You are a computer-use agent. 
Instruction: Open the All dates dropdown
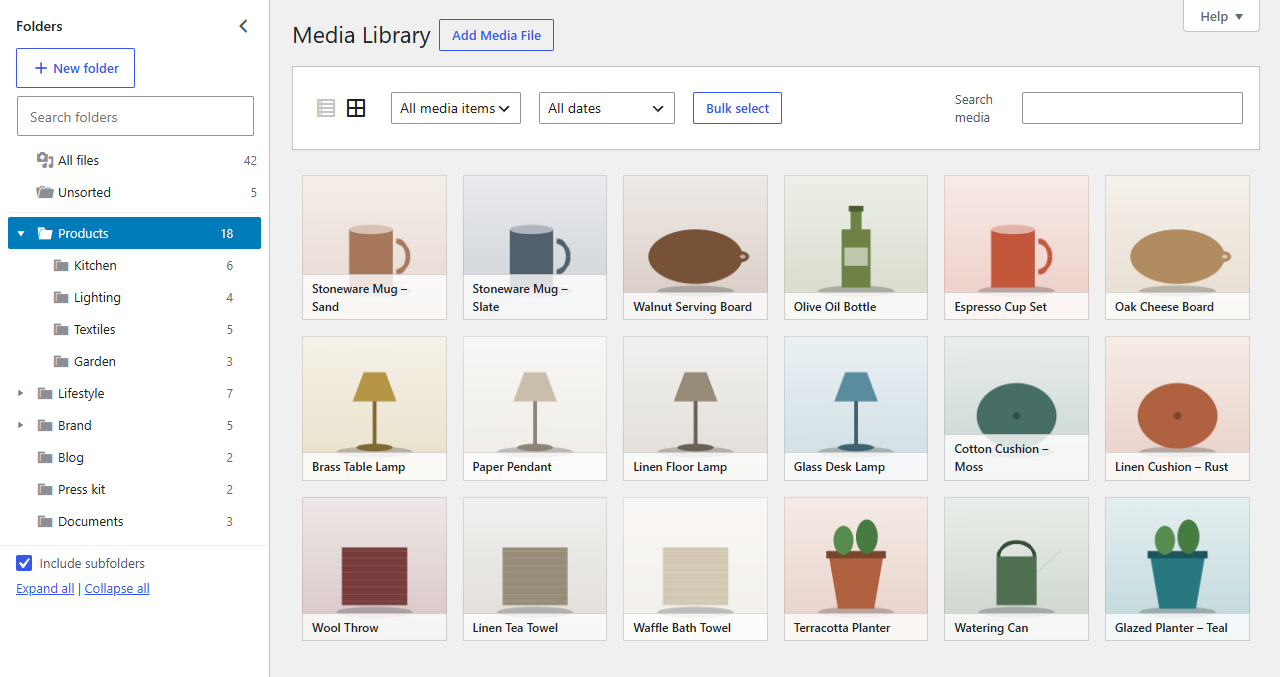coord(607,108)
